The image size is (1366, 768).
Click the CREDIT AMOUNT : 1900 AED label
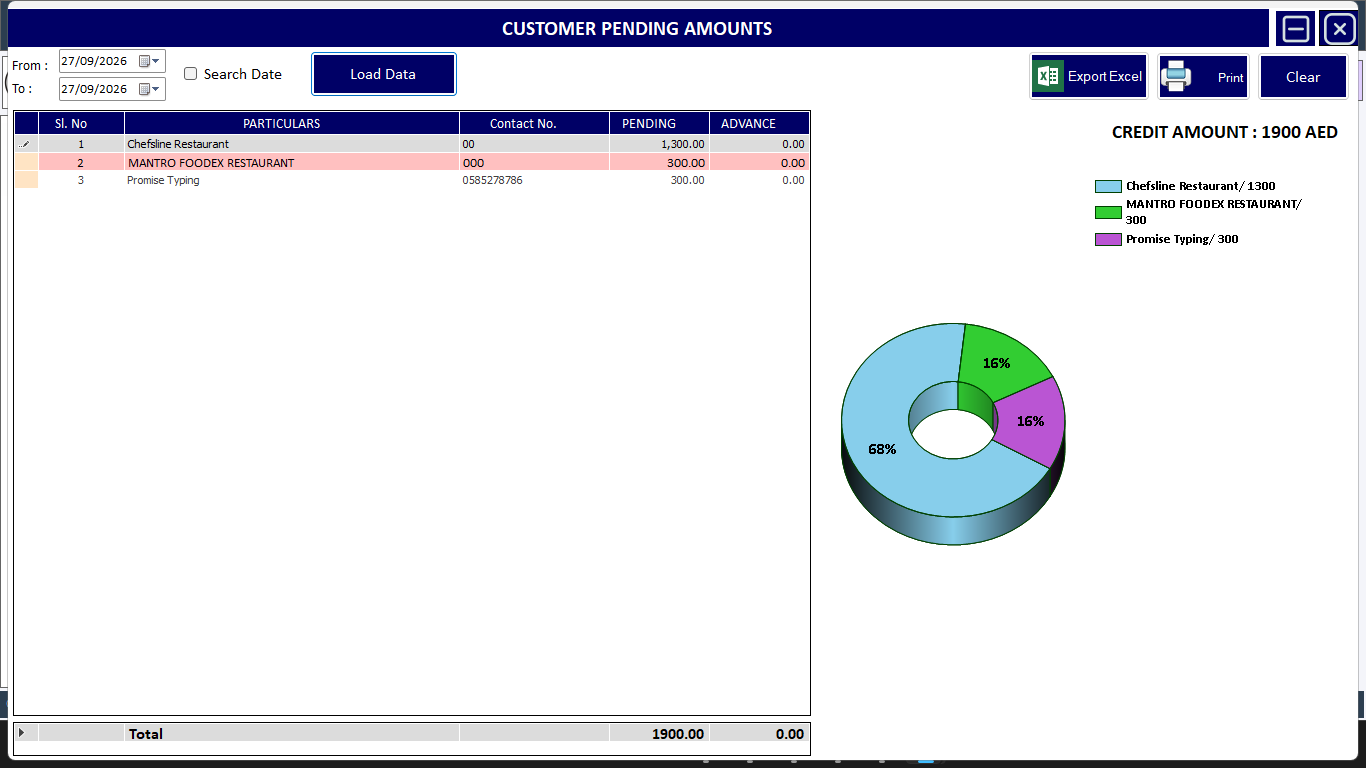1224,132
